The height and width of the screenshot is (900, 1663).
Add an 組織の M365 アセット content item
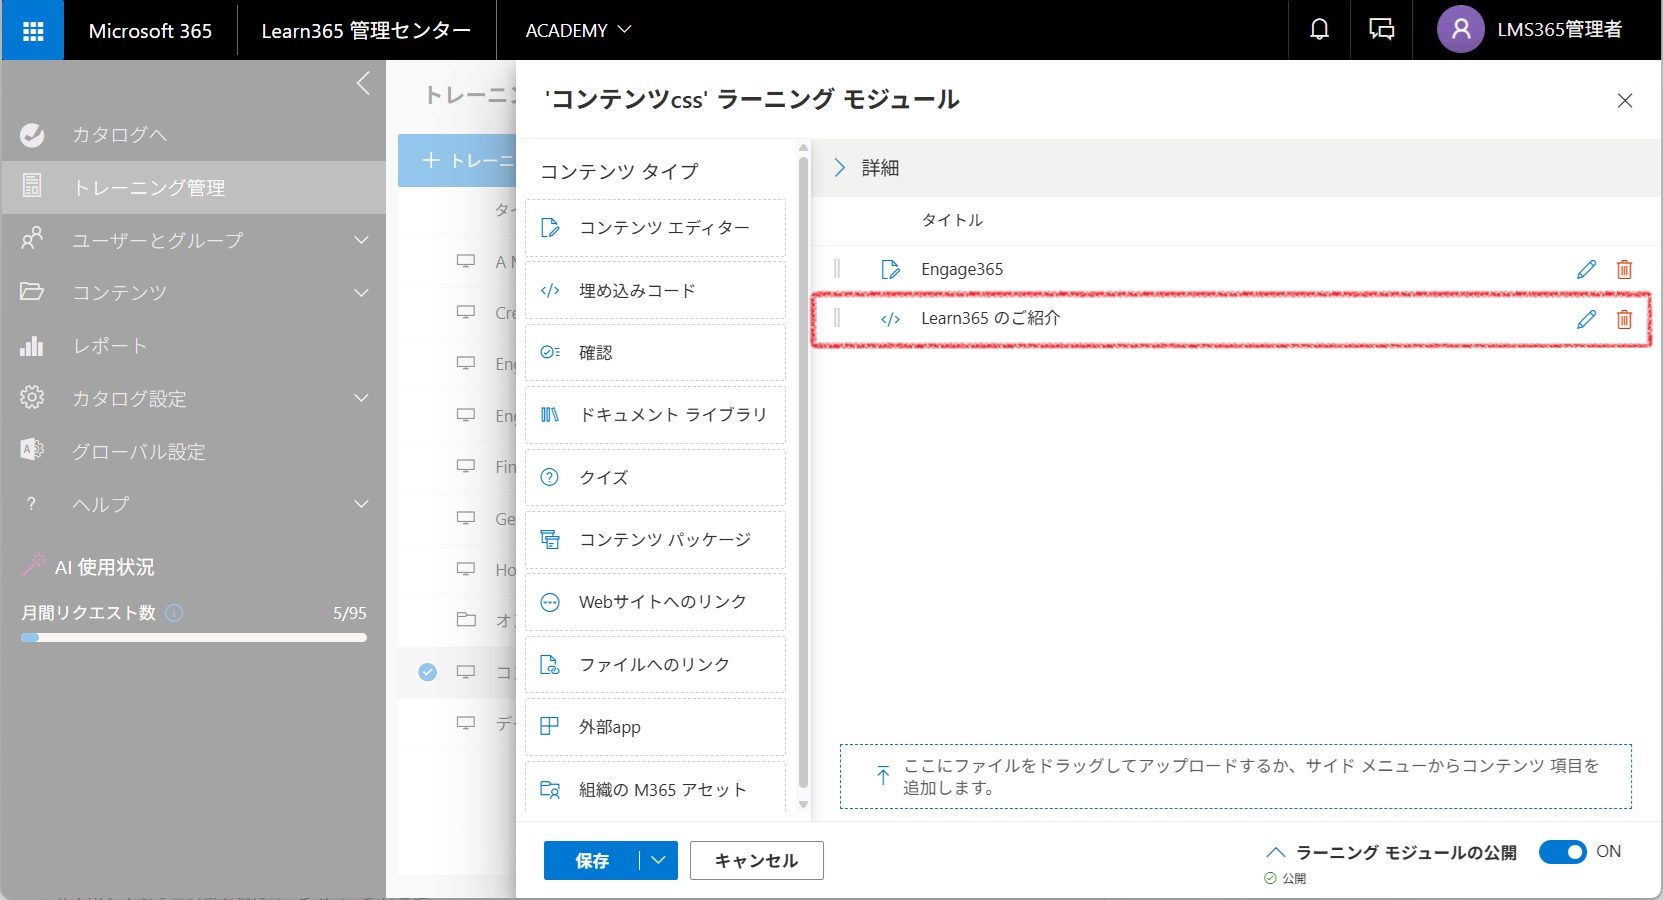655,789
